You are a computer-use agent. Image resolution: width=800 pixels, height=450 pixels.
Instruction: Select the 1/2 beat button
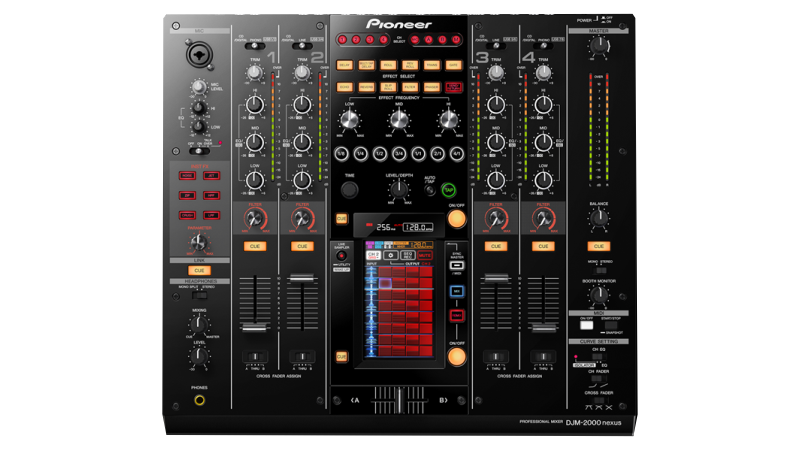[380, 153]
